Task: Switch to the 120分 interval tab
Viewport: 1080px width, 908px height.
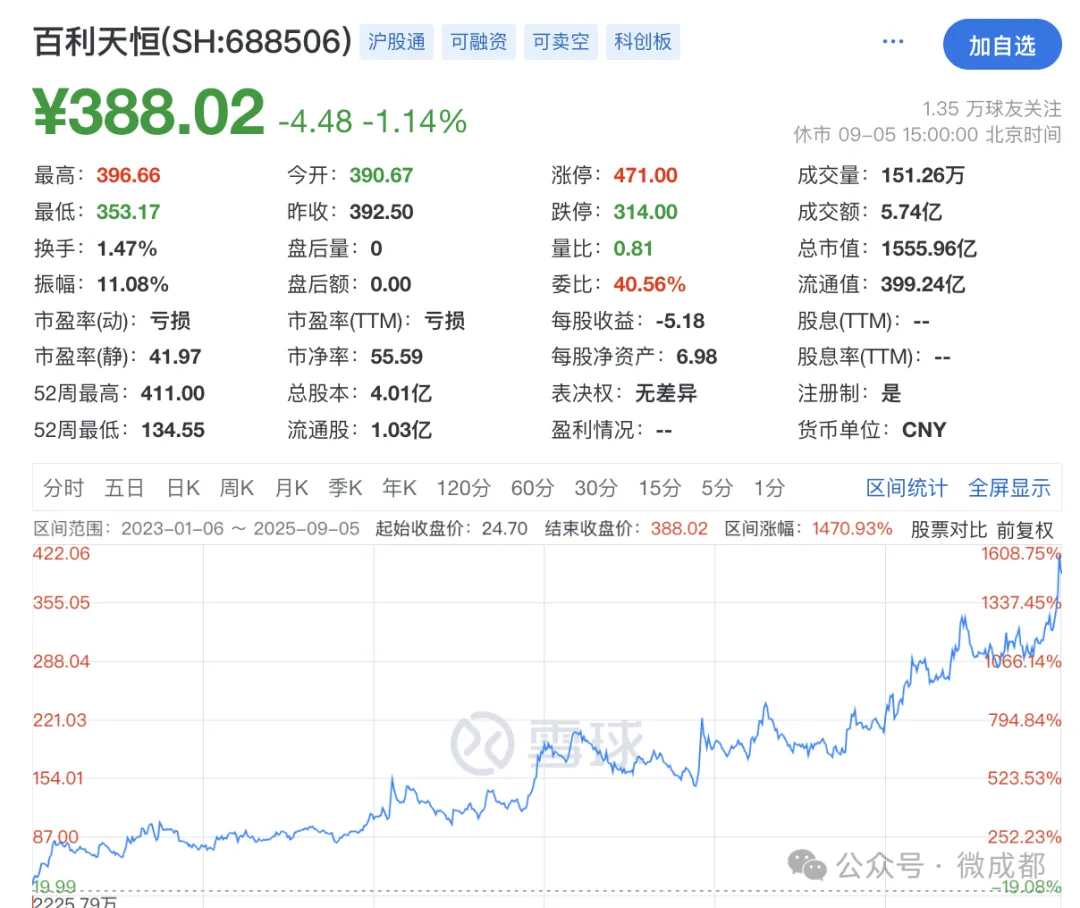Action: (463, 488)
